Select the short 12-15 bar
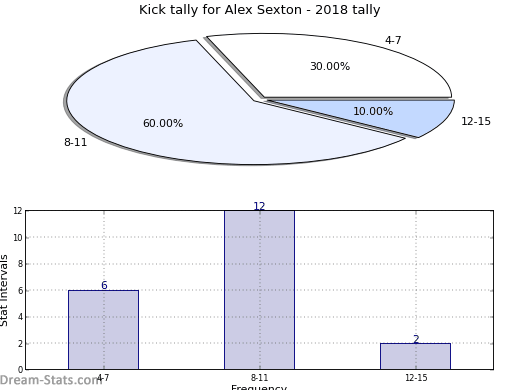Viewport: 520px width, 390px height. [x=415, y=356]
